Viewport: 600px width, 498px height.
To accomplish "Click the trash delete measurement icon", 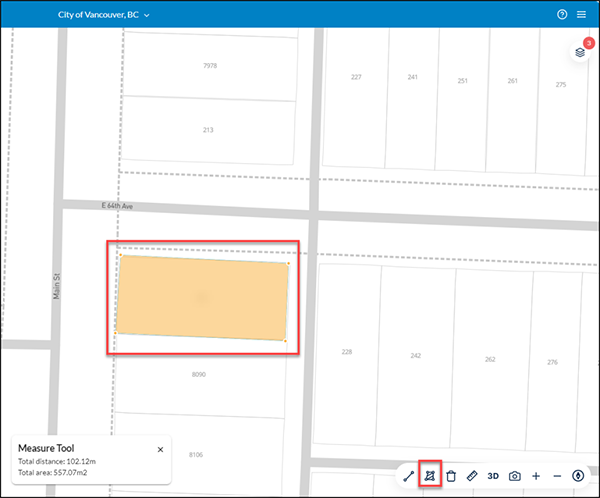I will point(451,476).
